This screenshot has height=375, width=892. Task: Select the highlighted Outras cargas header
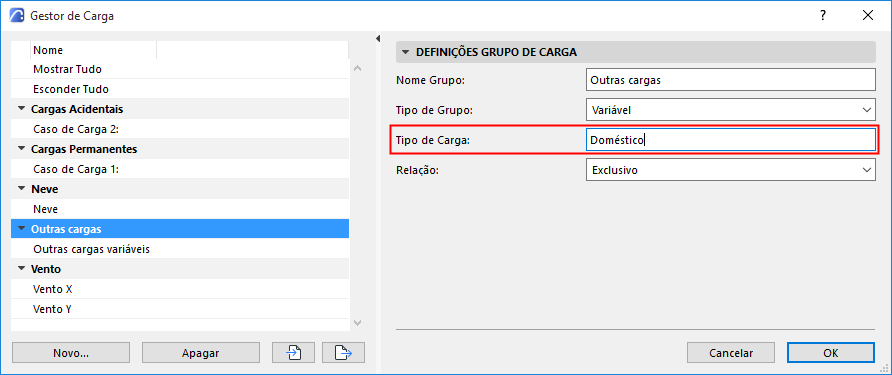pos(180,229)
